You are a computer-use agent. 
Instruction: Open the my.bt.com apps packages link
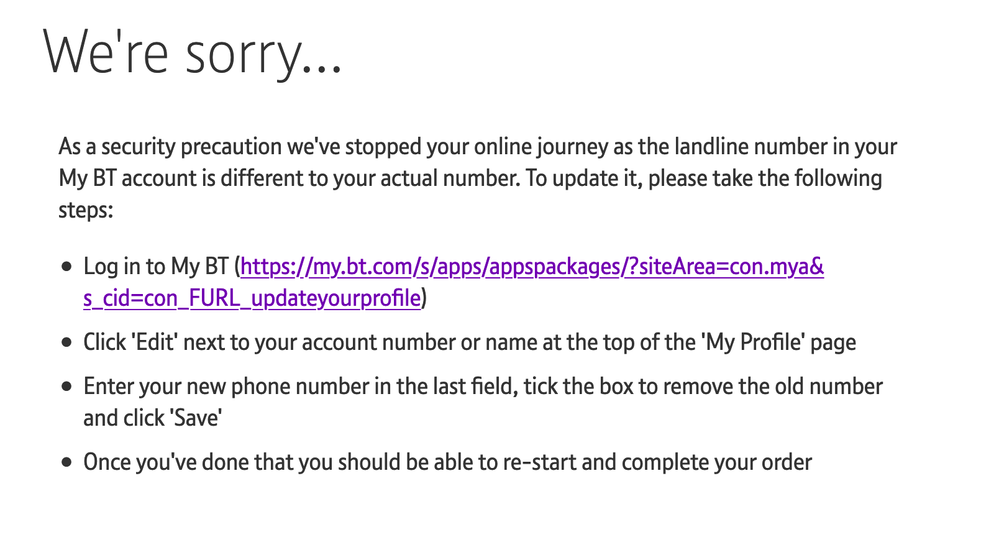point(532,267)
